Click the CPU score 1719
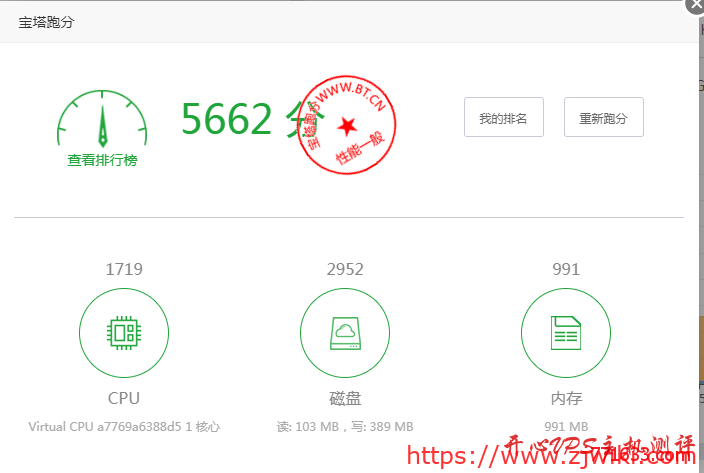 124,269
